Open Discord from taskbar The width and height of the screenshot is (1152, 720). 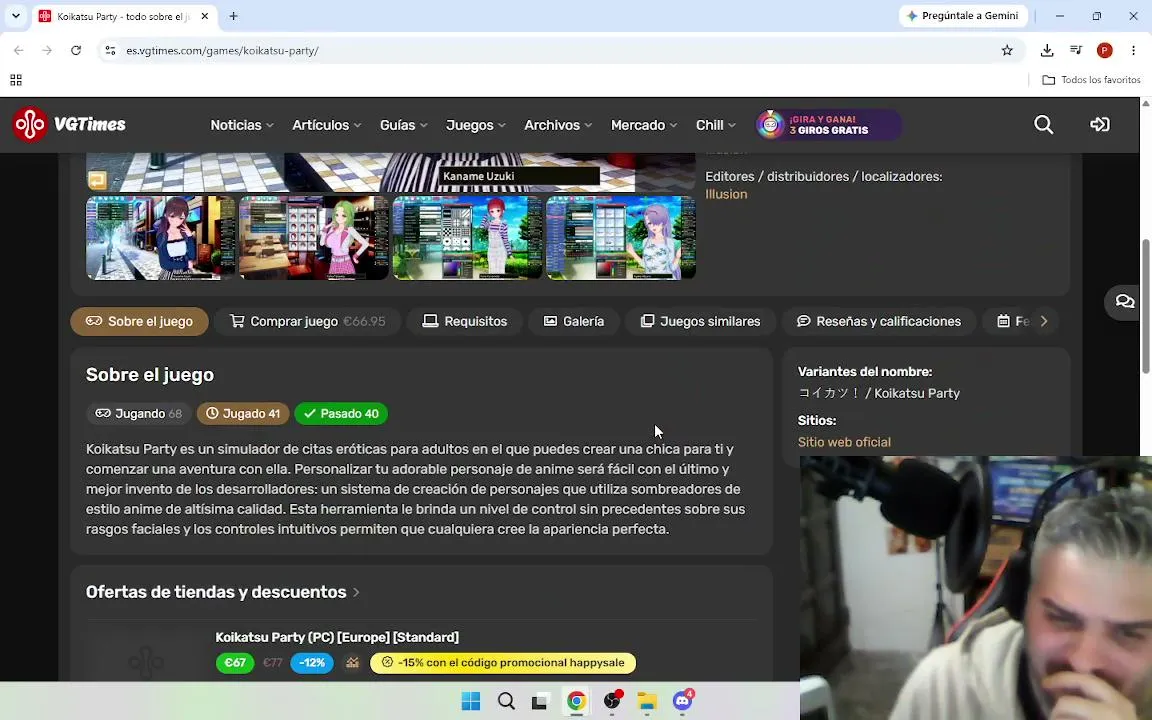pos(683,701)
